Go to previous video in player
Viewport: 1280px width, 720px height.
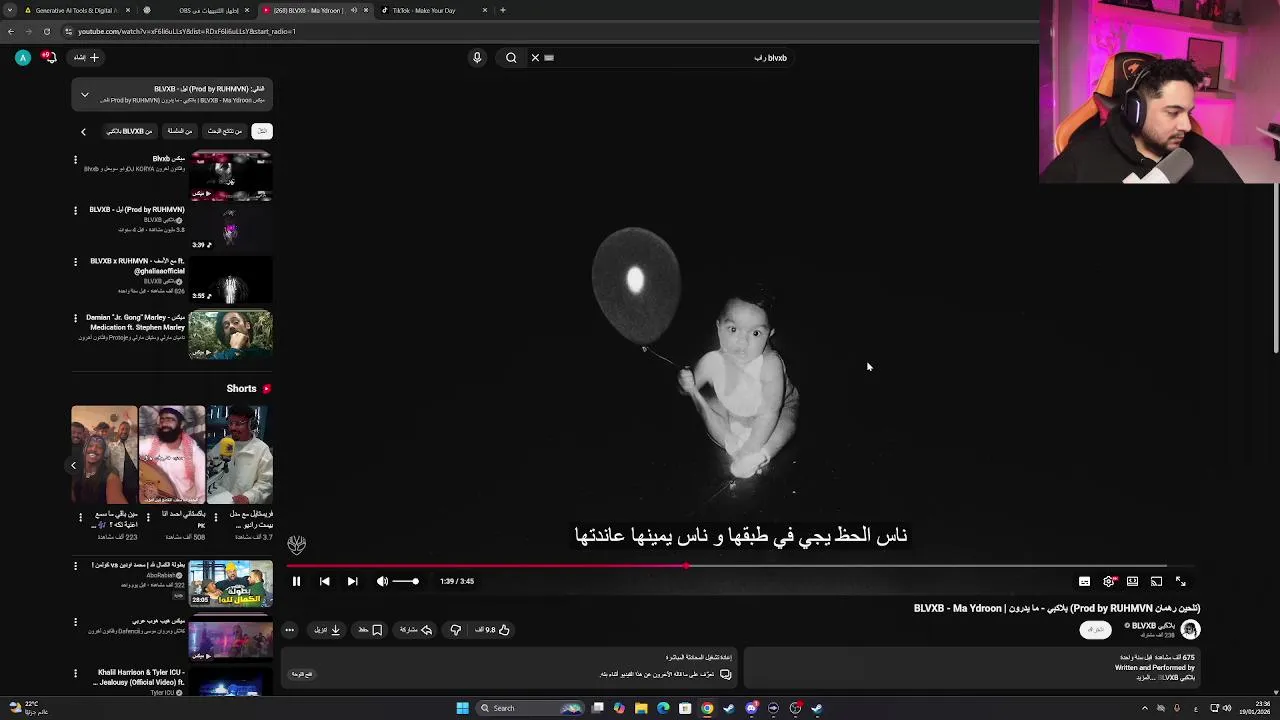point(324,581)
